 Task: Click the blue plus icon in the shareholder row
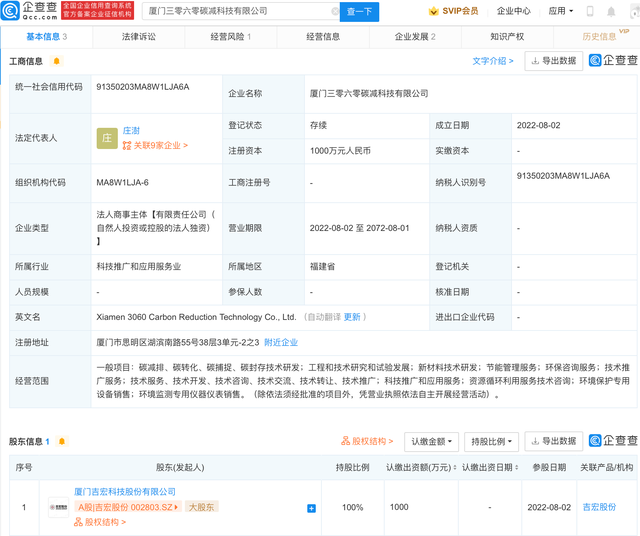tap(311, 508)
